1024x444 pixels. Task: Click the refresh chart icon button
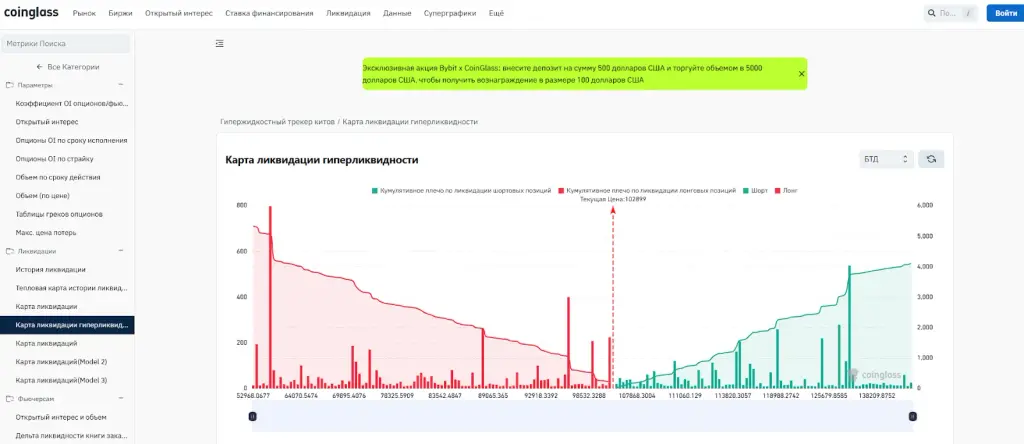931,159
